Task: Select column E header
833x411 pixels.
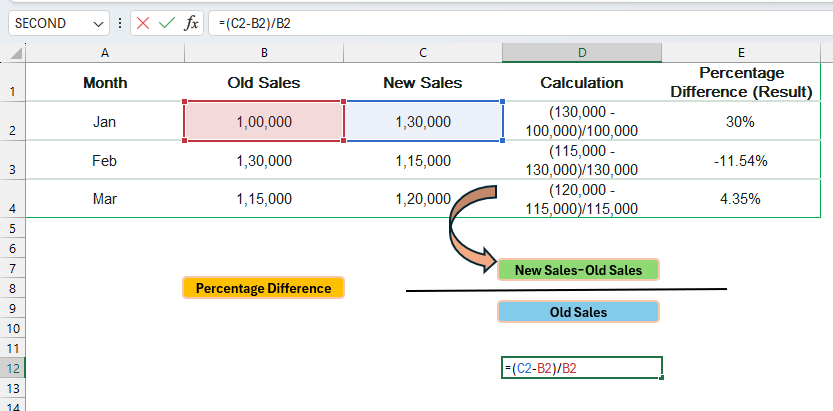Action: click(x=741, y=53)
